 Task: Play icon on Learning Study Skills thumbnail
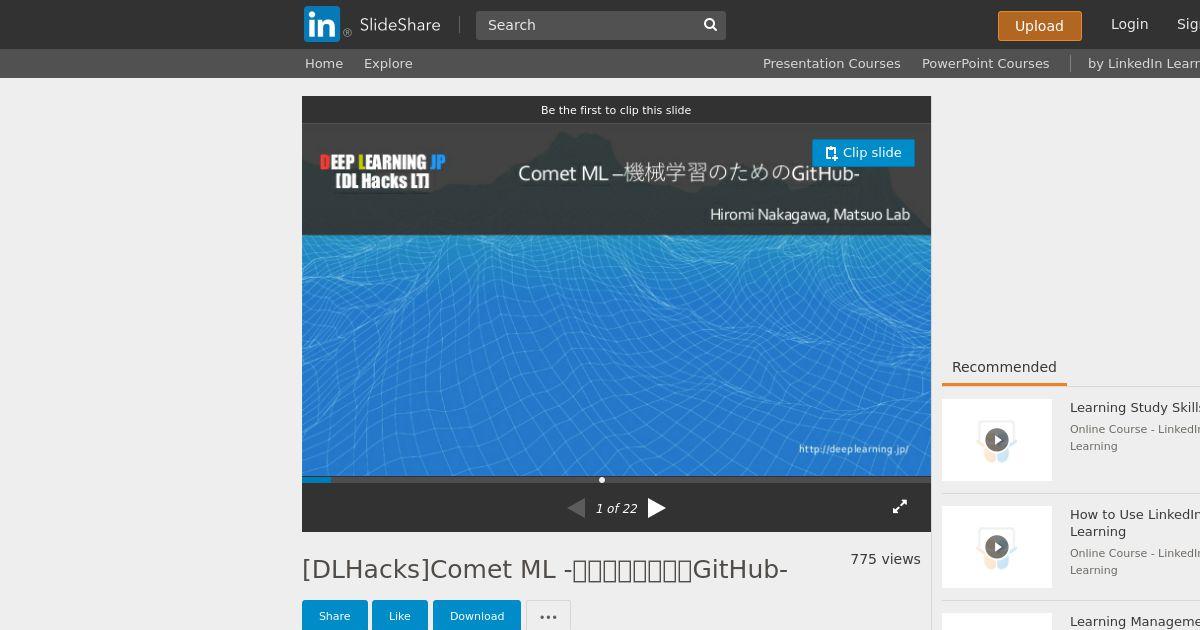tap(997, 440)
